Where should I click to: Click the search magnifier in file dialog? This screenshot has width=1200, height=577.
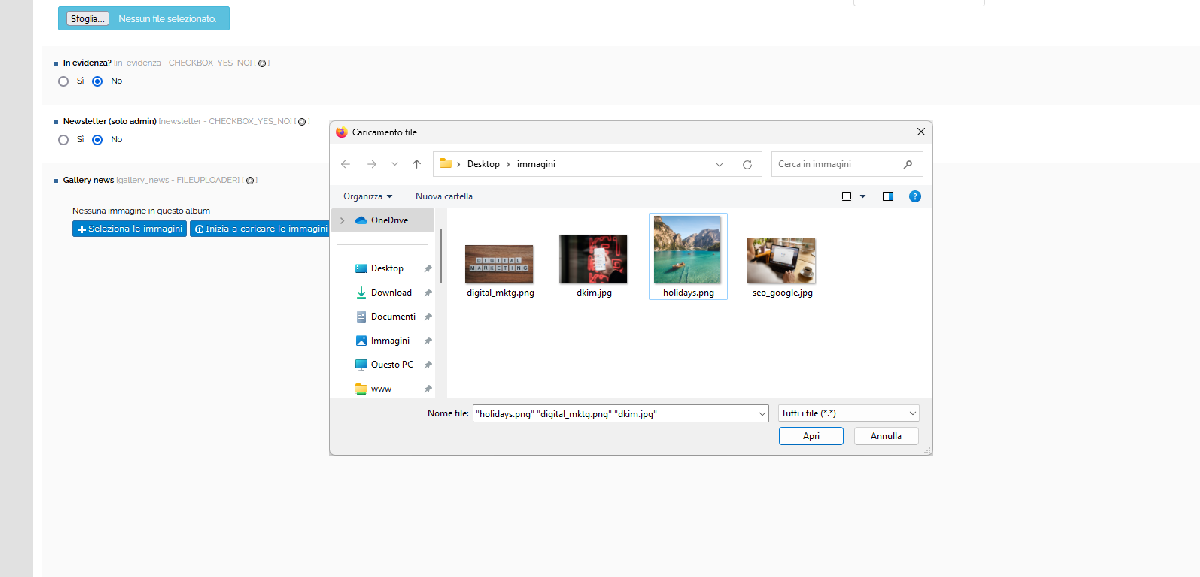coord(907,164)
